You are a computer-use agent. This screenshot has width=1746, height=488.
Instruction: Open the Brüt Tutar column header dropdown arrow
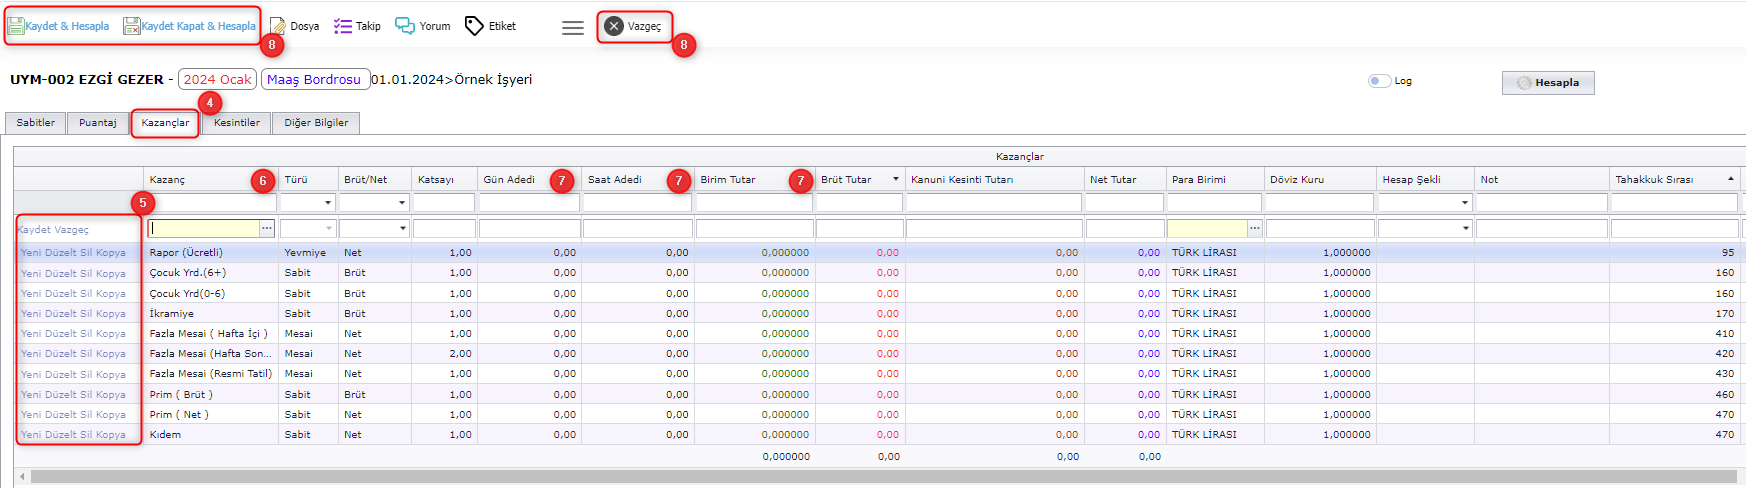[895, 179]
